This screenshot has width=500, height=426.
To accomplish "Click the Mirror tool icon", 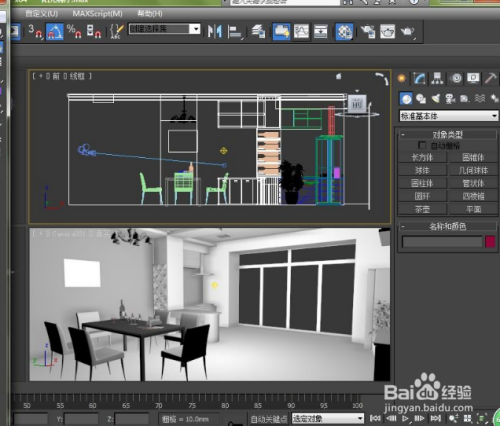I will (x=215, y=32).
